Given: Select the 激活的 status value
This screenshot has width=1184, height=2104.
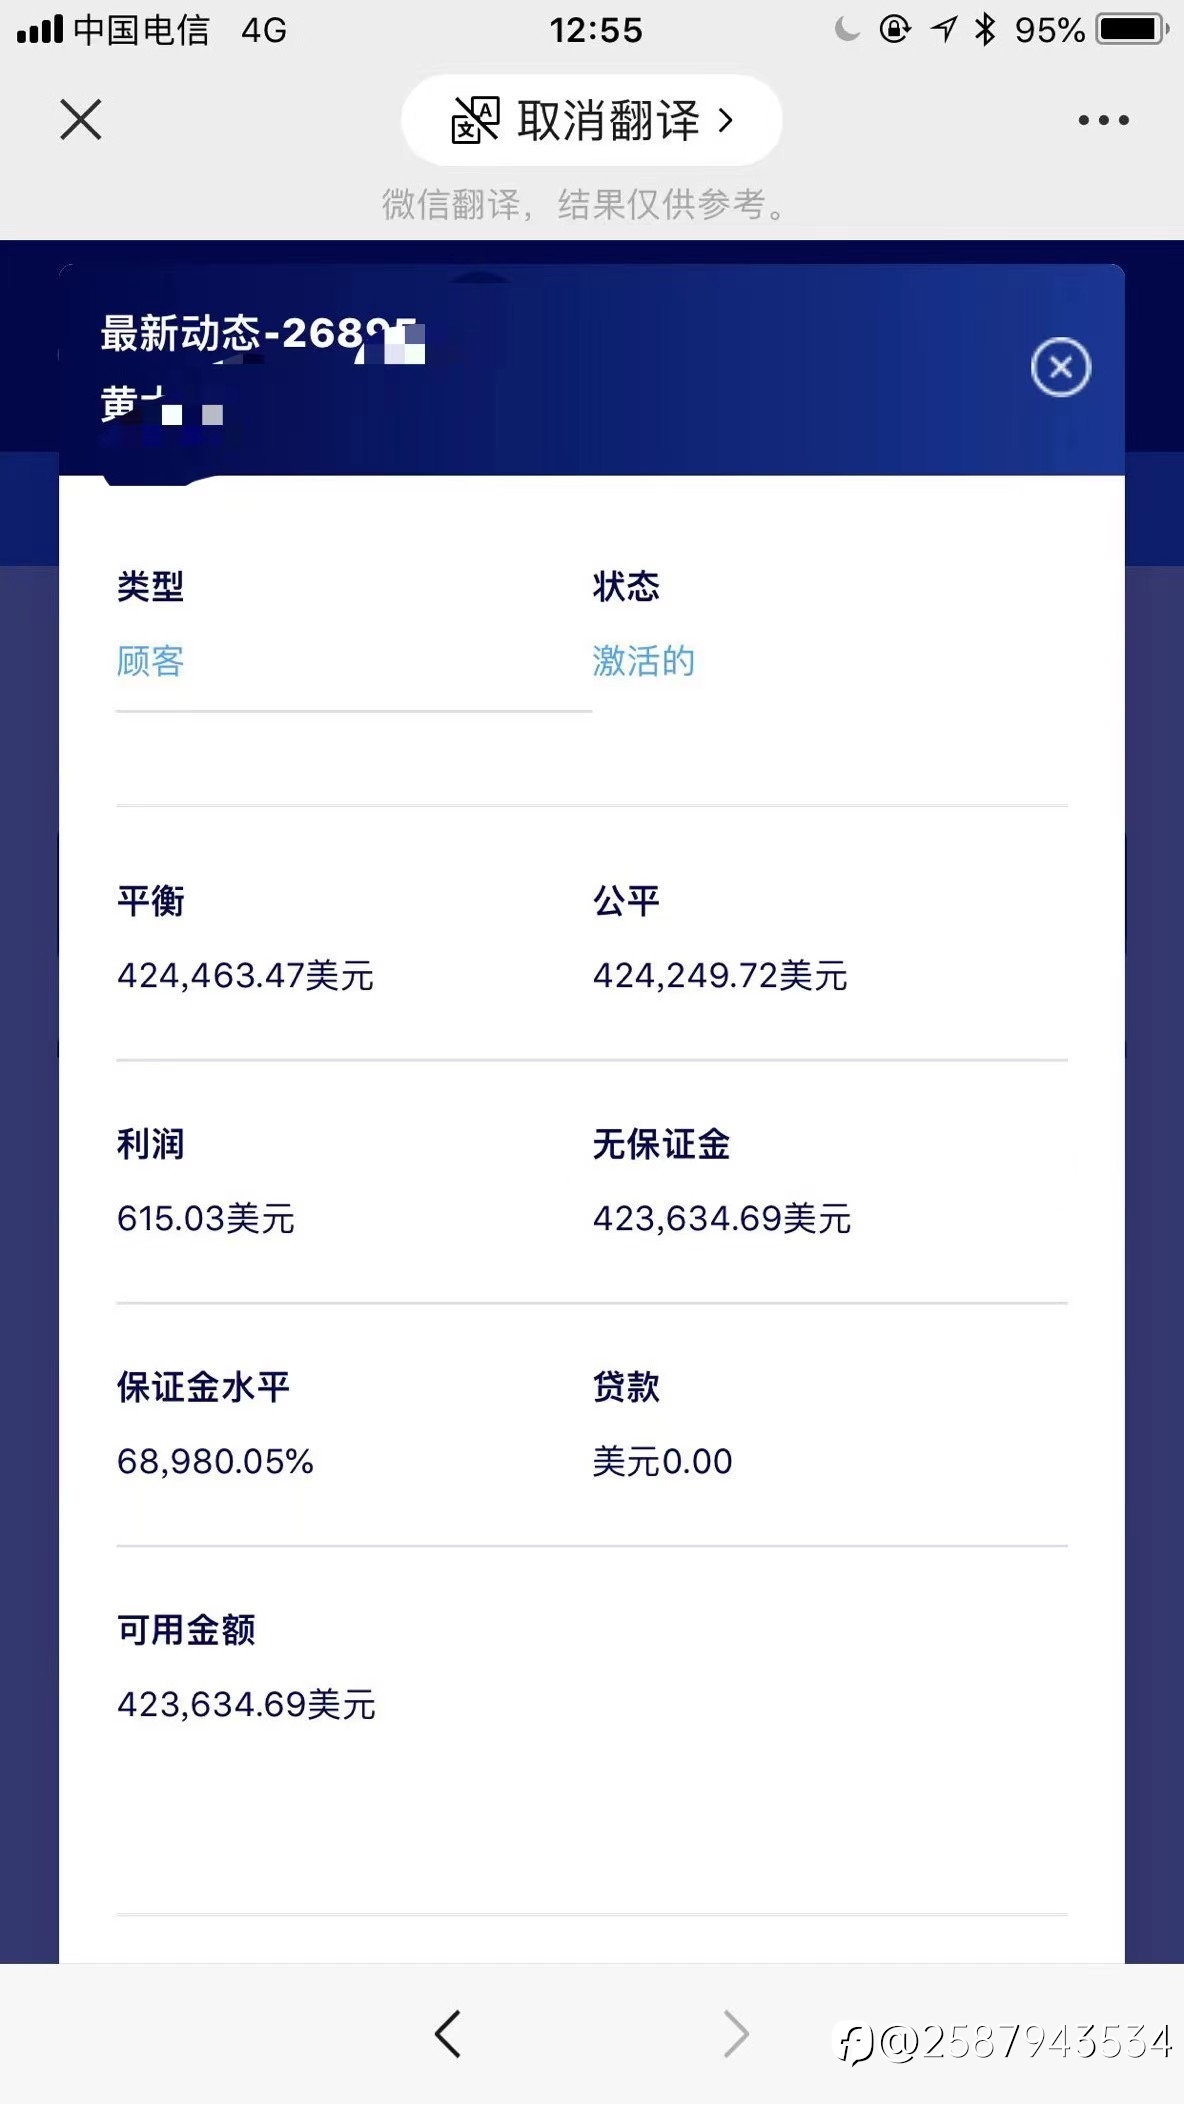Looking at the screenshot, I should tap(643, 661).
